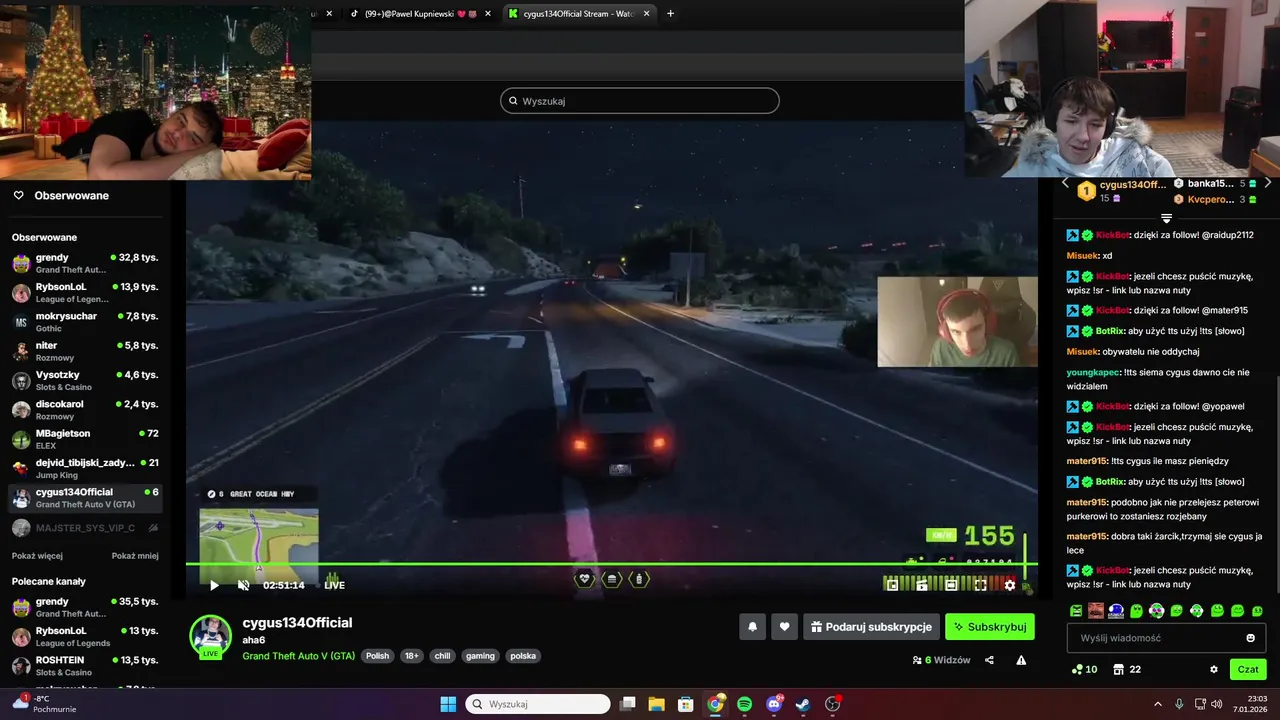Jump to LIVE in the player
Image resolution: width=1280 pixels, height=720 pixels.
point(334,585)
